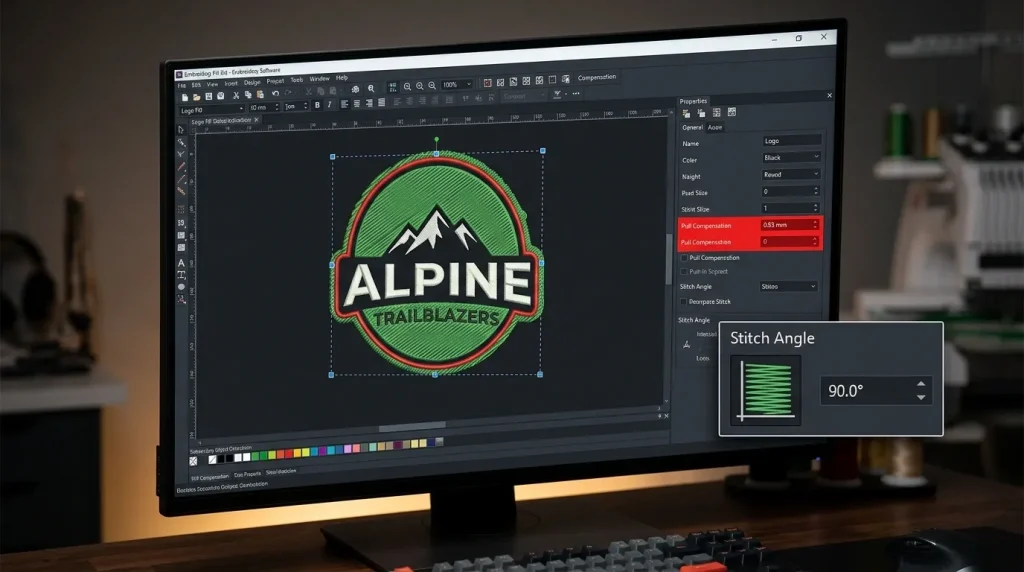This screenshot has height=572, width=1024.
Task: Tick the greyed Pull-in checkbox
Action: (684, 272)
